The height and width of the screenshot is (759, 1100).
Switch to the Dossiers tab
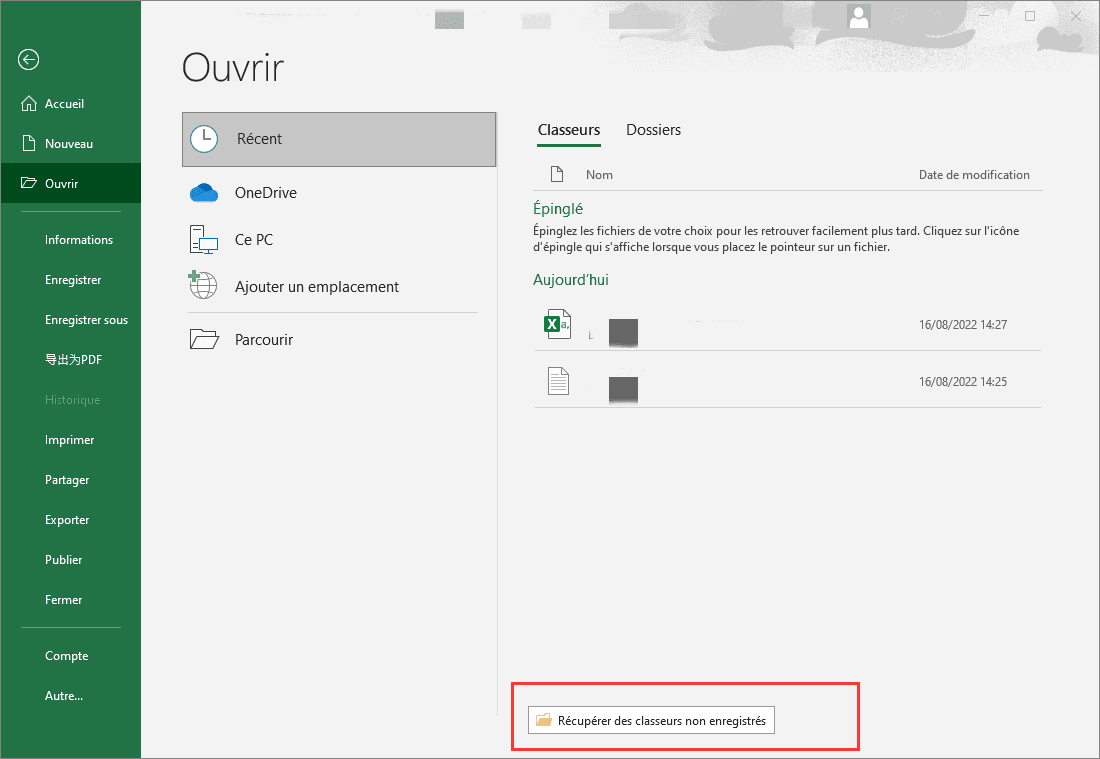click(x=653, y=130)
